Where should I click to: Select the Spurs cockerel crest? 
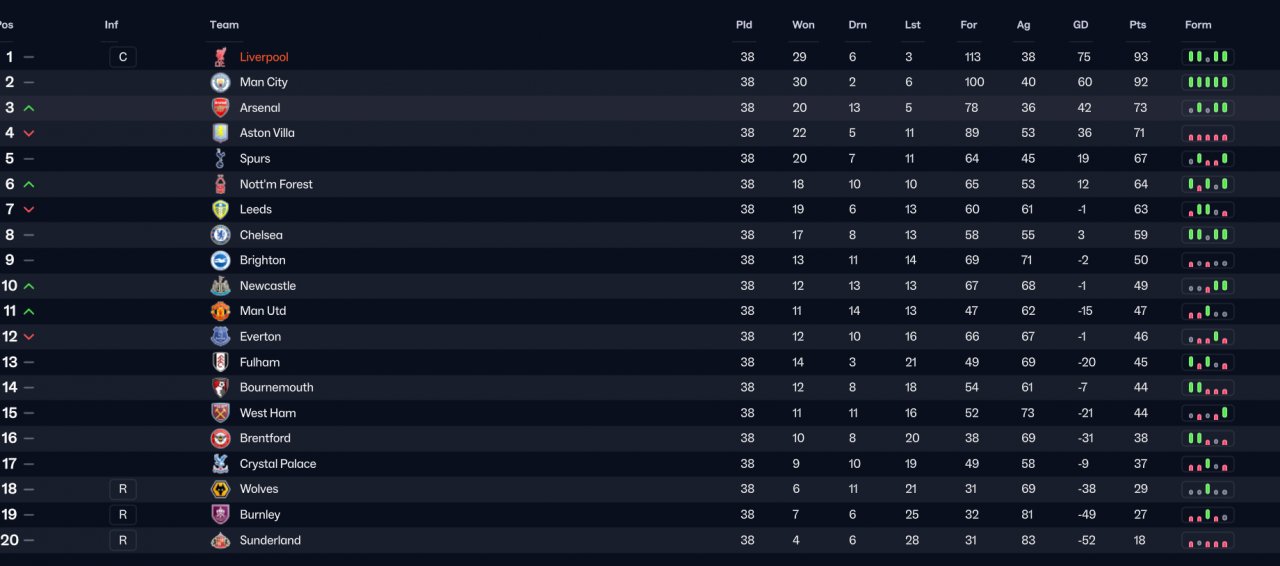[220, 158]
